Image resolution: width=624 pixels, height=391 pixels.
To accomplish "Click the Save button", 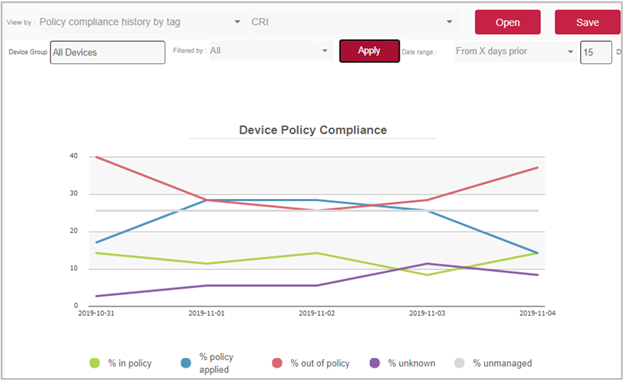I will pos(587,22).
